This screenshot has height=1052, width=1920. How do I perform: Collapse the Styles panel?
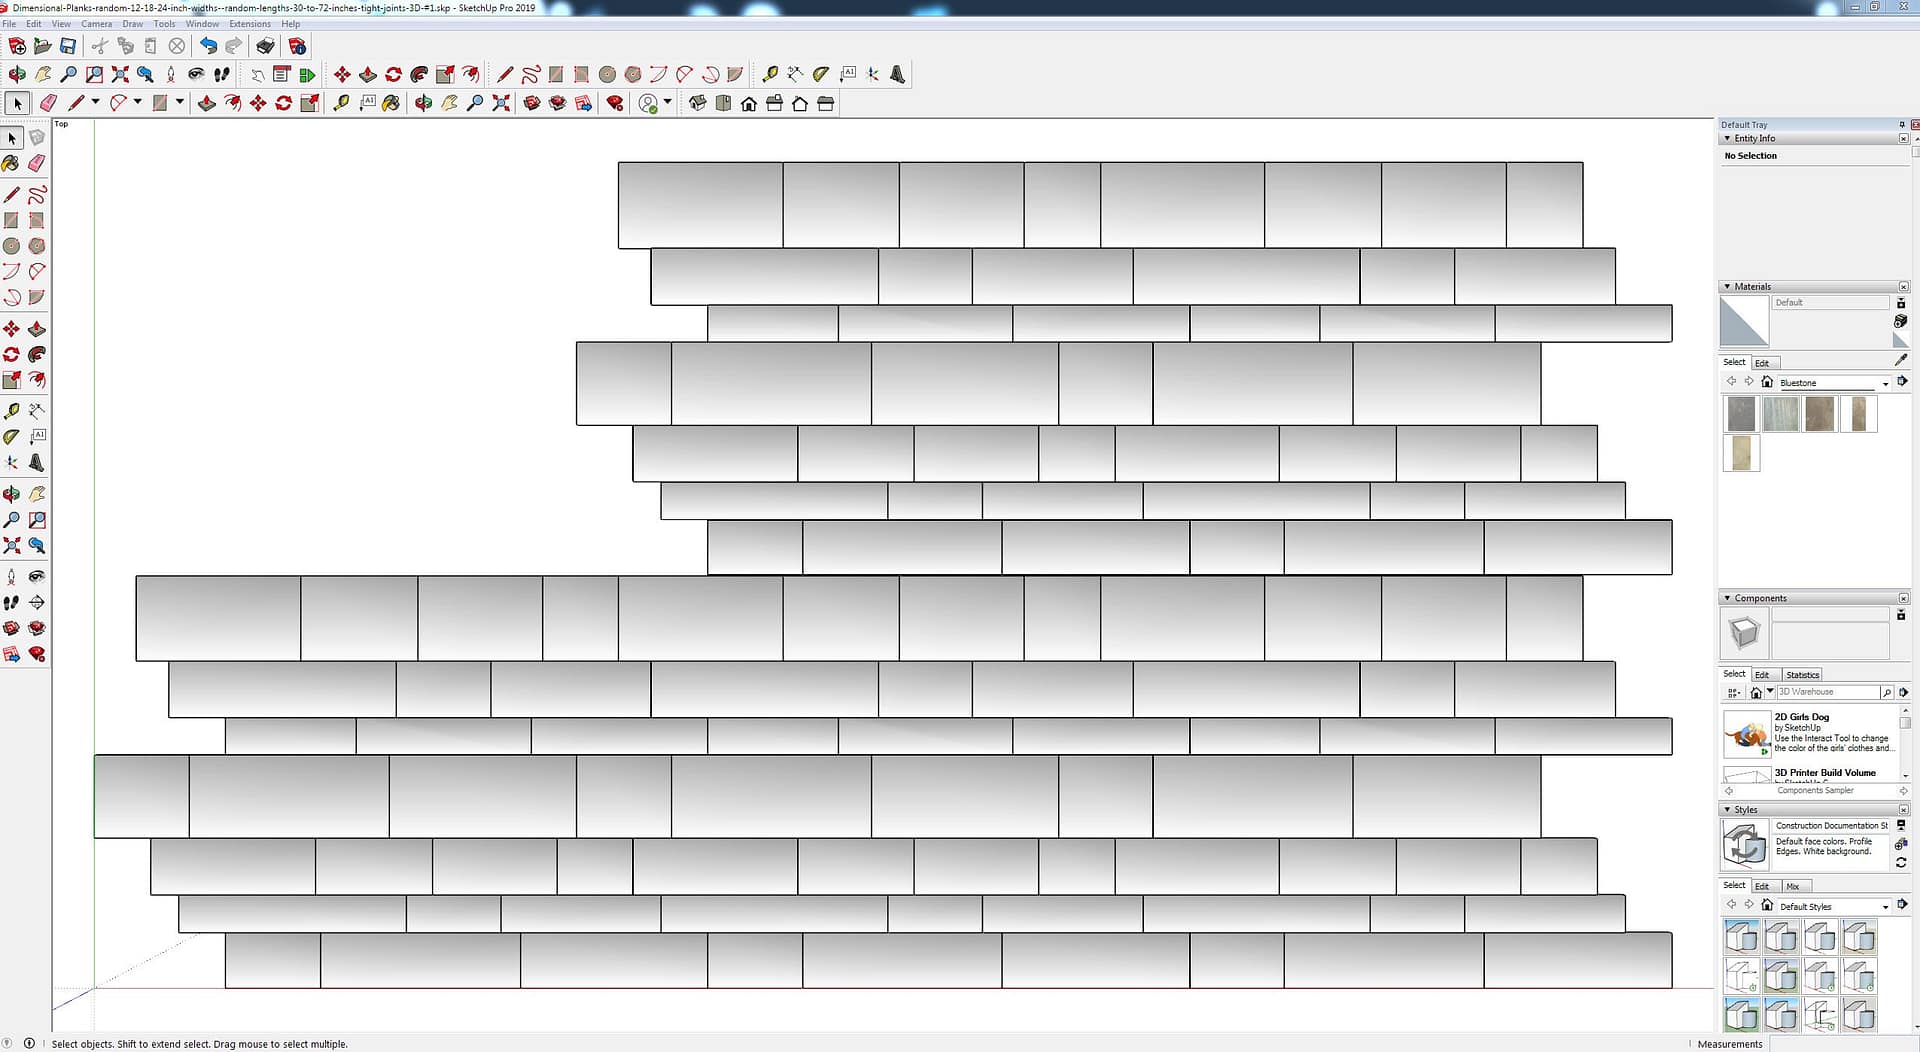click(1727, 810)
